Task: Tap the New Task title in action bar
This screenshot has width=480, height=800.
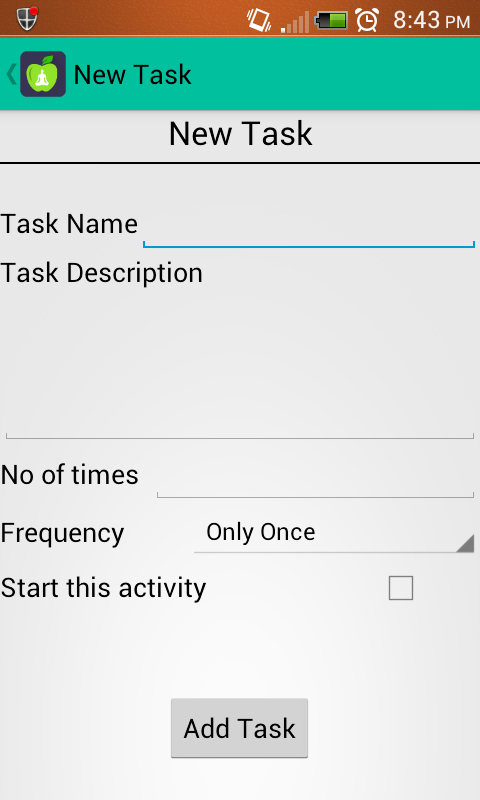Action: [x=133, y=75]
